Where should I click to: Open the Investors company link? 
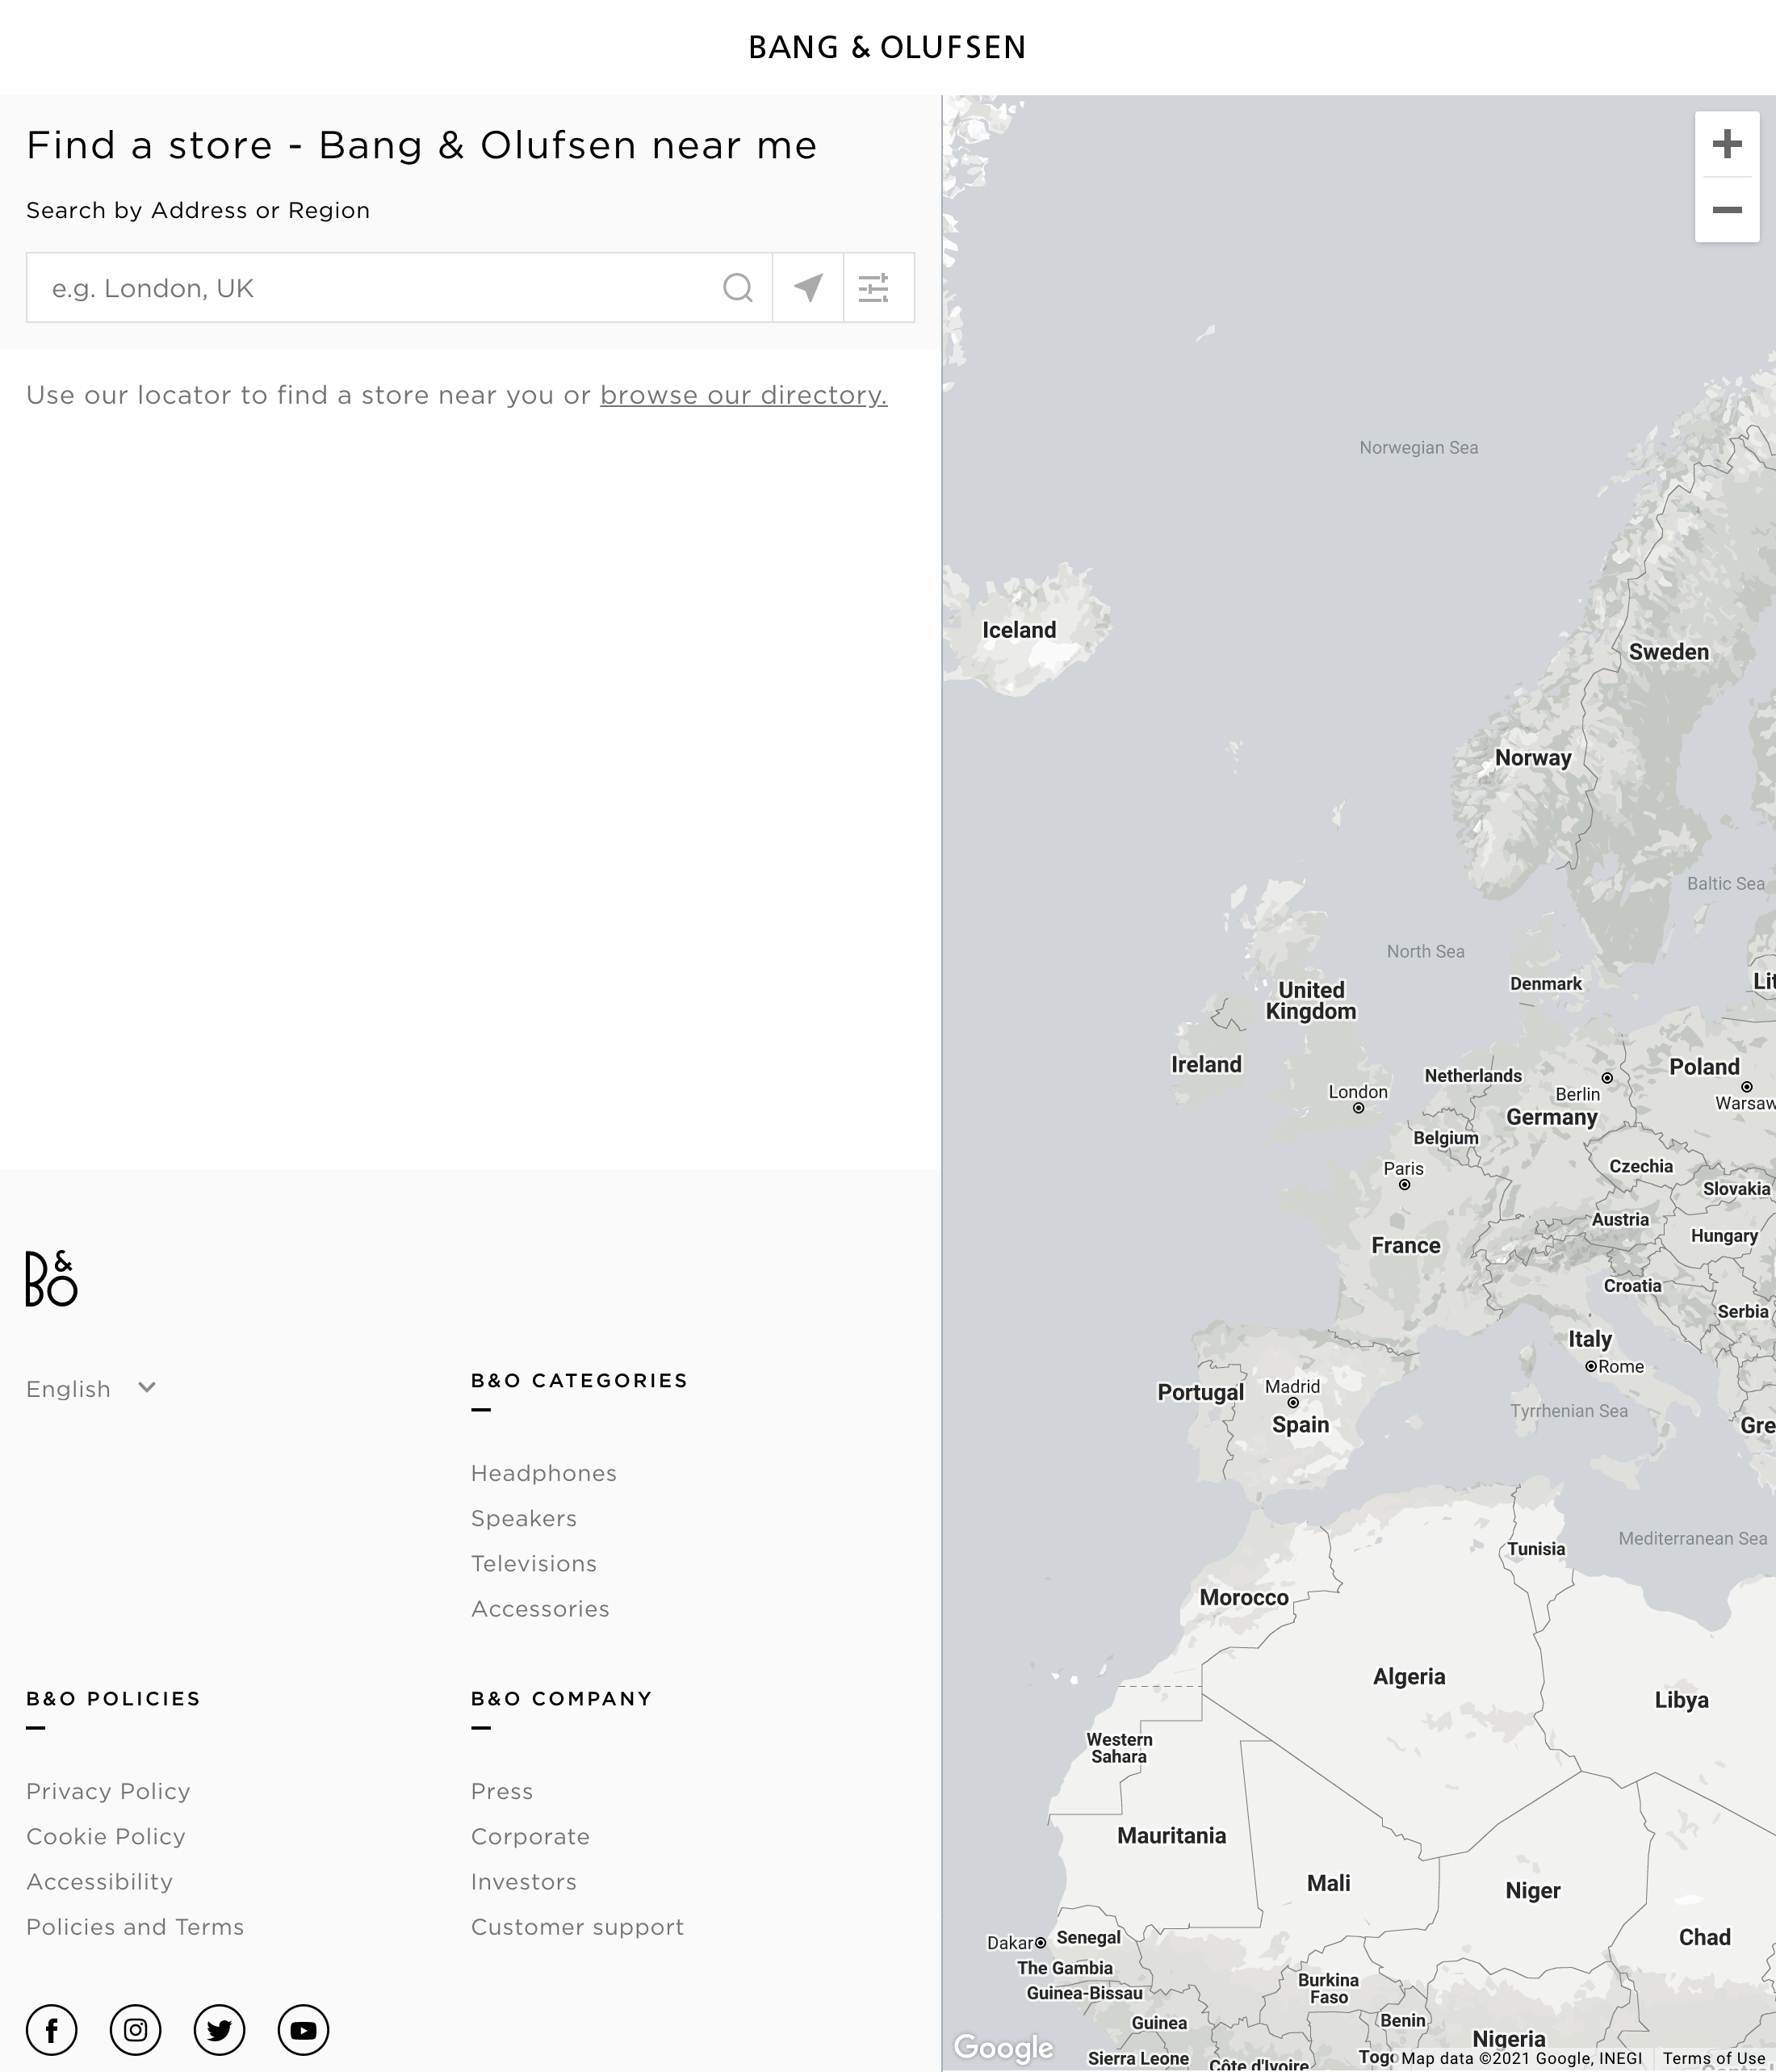tap(523, 1882)
